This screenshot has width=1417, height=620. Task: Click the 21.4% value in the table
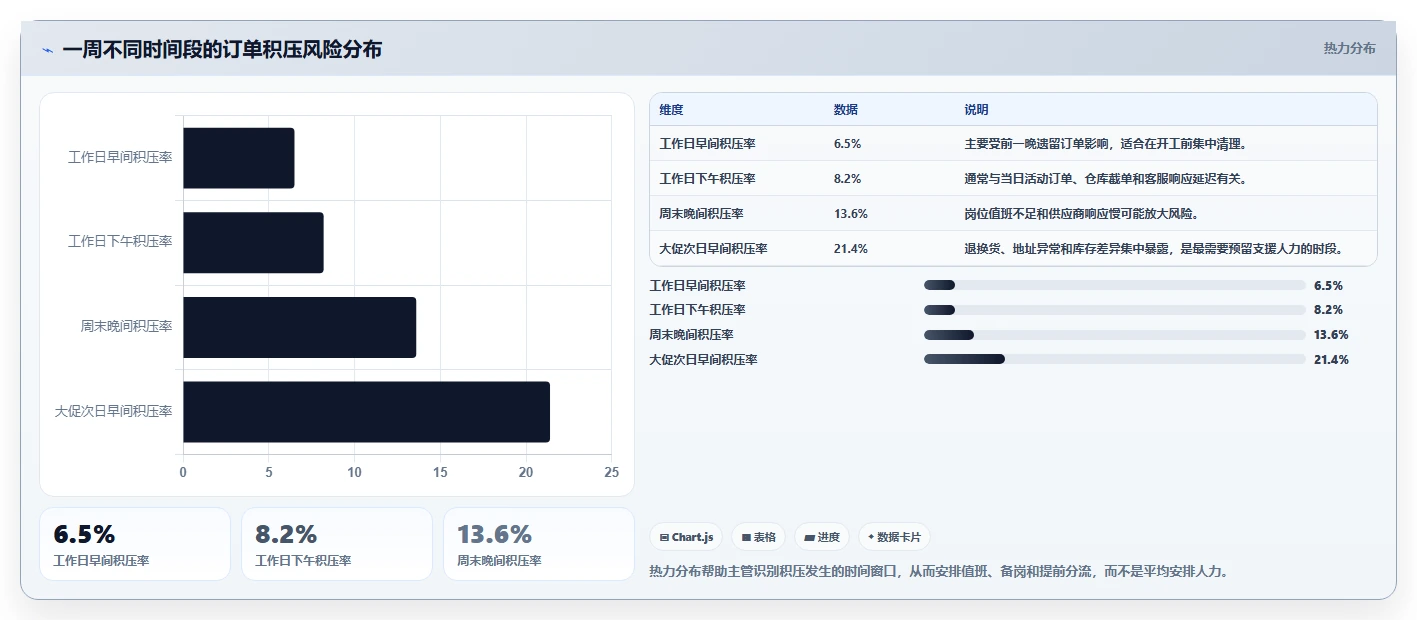[850, 249]
